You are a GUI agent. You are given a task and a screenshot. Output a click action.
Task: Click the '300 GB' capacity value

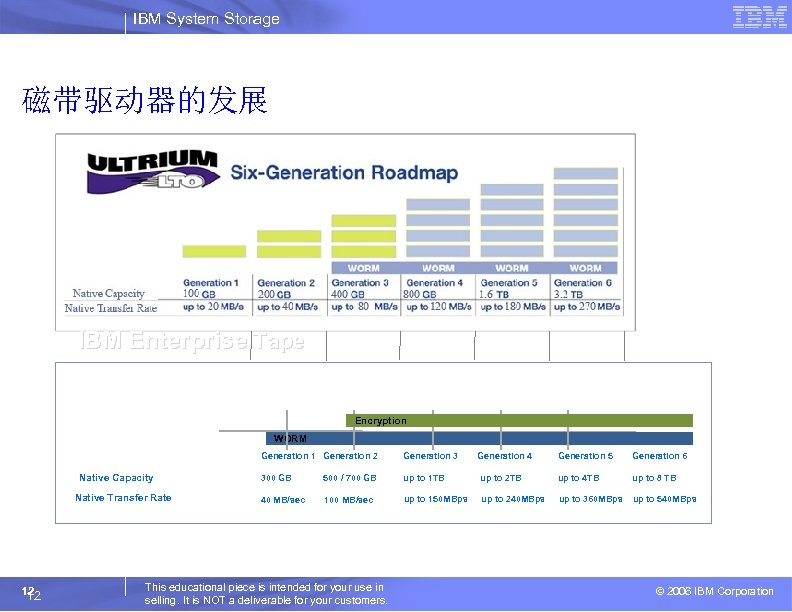[276, 478]
